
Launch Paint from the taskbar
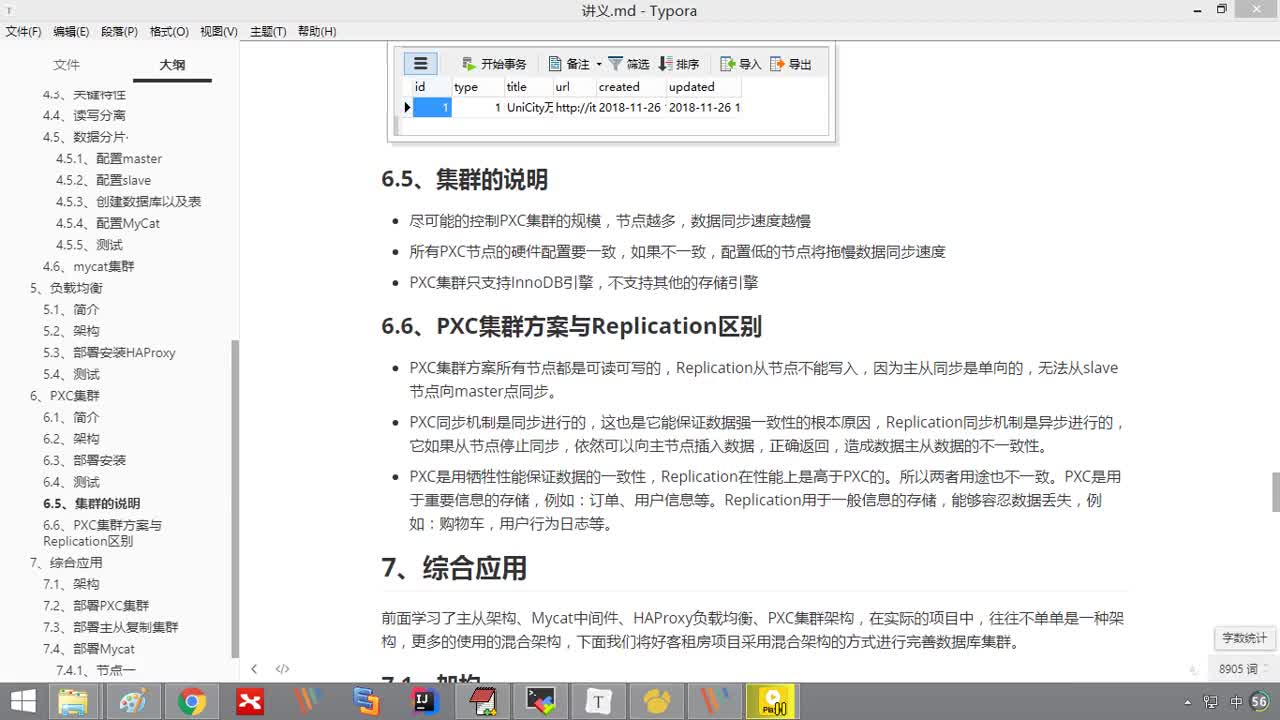pyautogui.click(x=132, y=701)
